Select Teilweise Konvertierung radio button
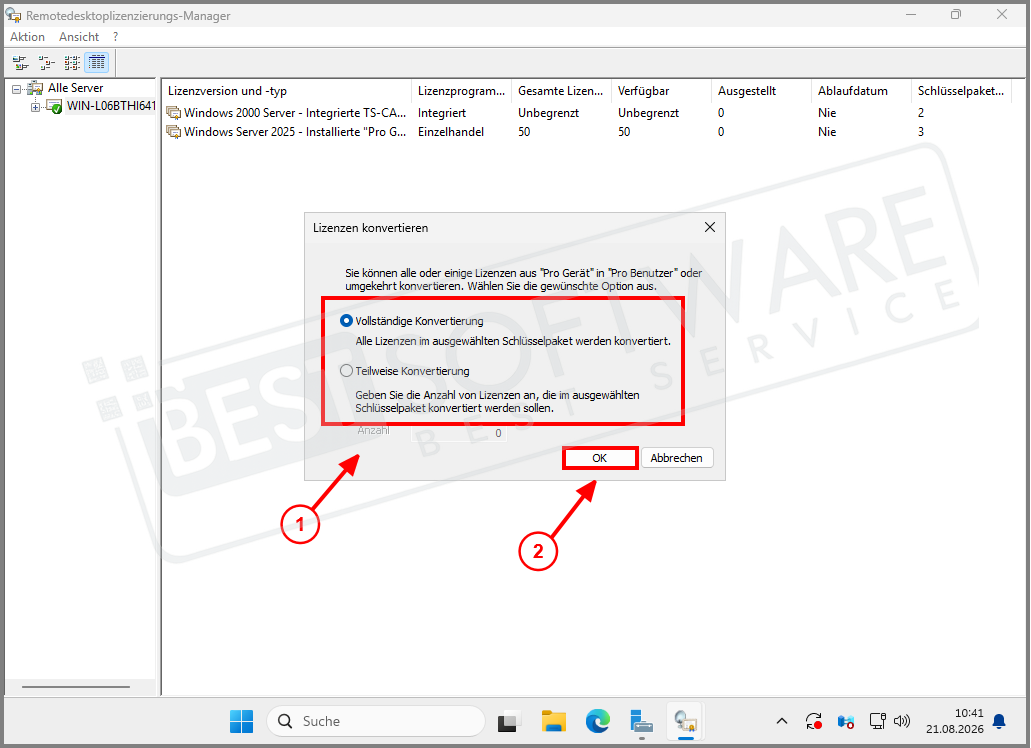 coord(347,371)
